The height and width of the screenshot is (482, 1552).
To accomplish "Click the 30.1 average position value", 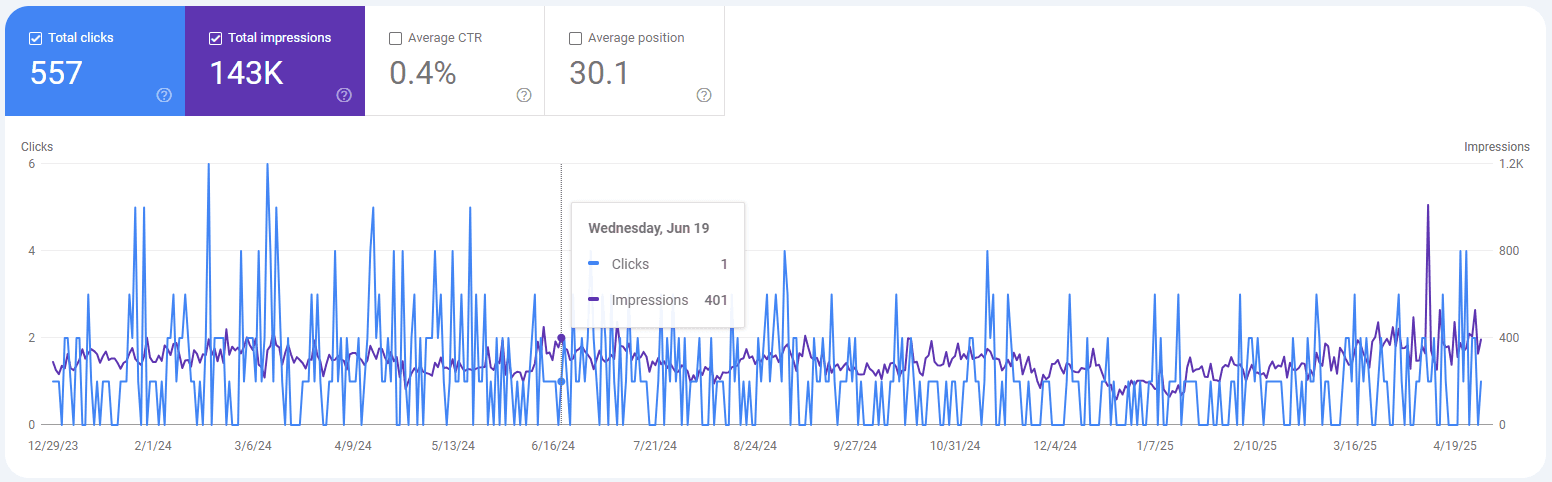I will (599, 73).
